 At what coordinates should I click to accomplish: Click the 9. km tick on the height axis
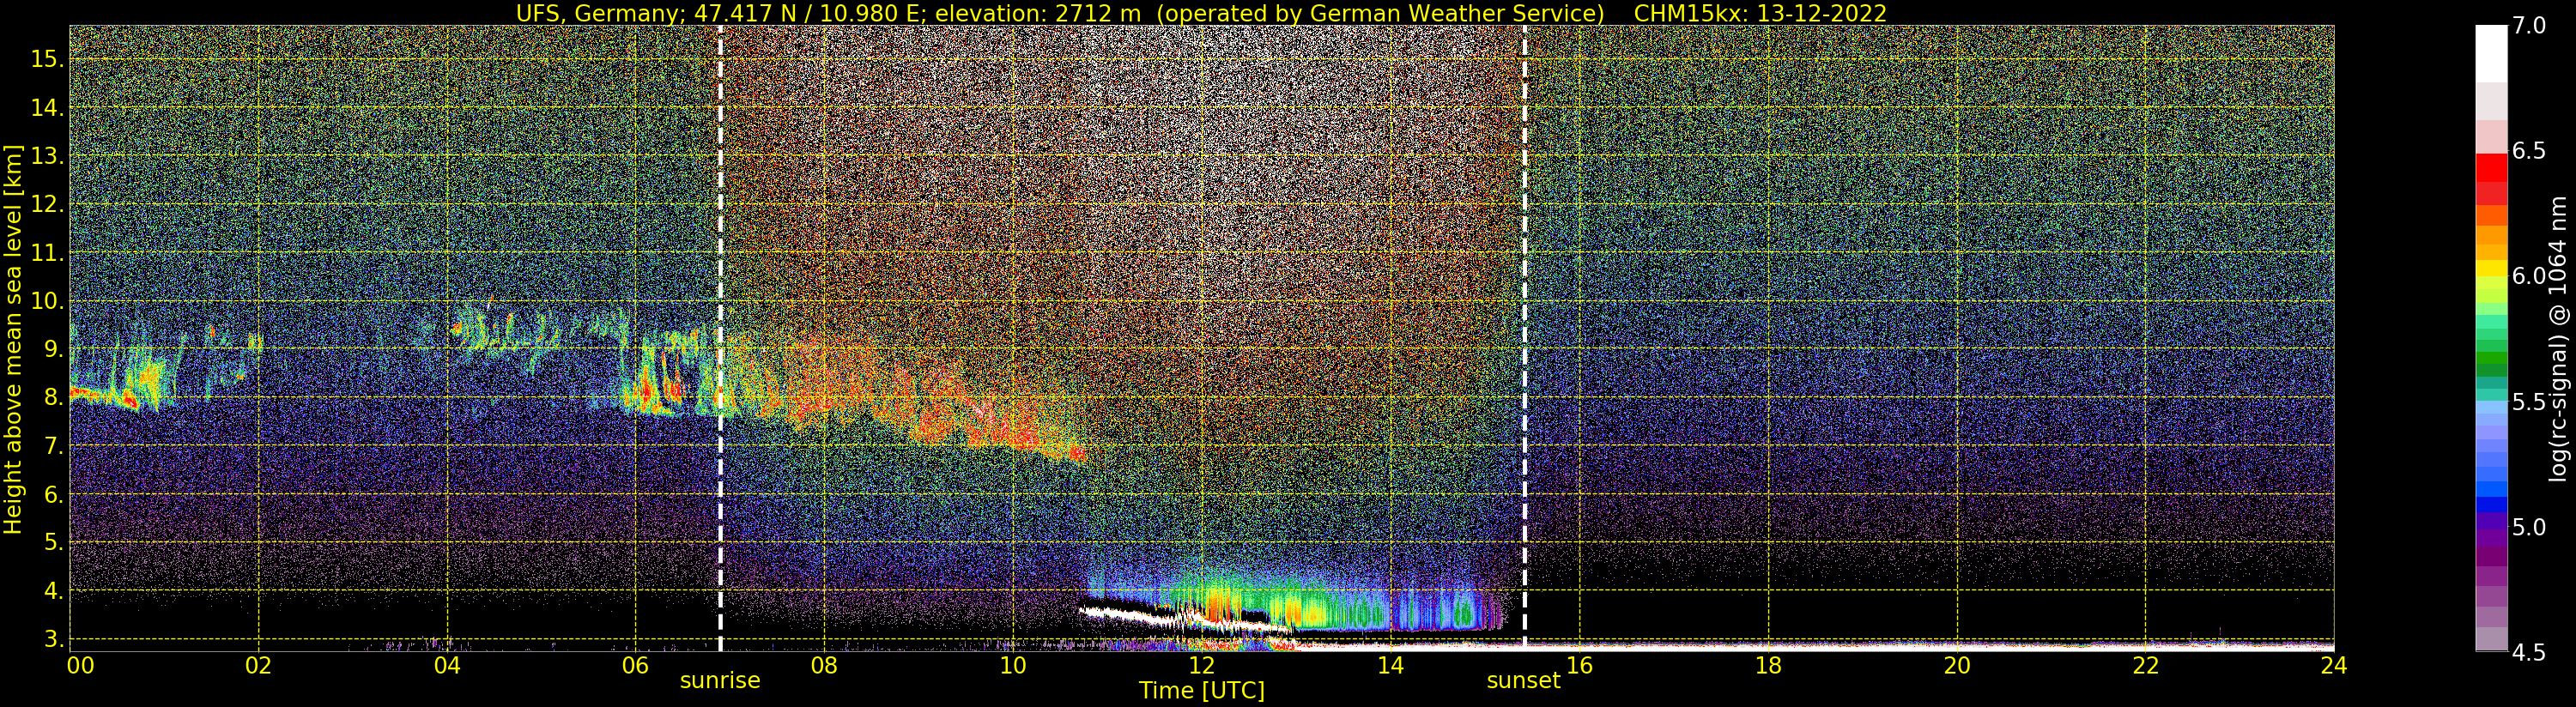[53, 349]
